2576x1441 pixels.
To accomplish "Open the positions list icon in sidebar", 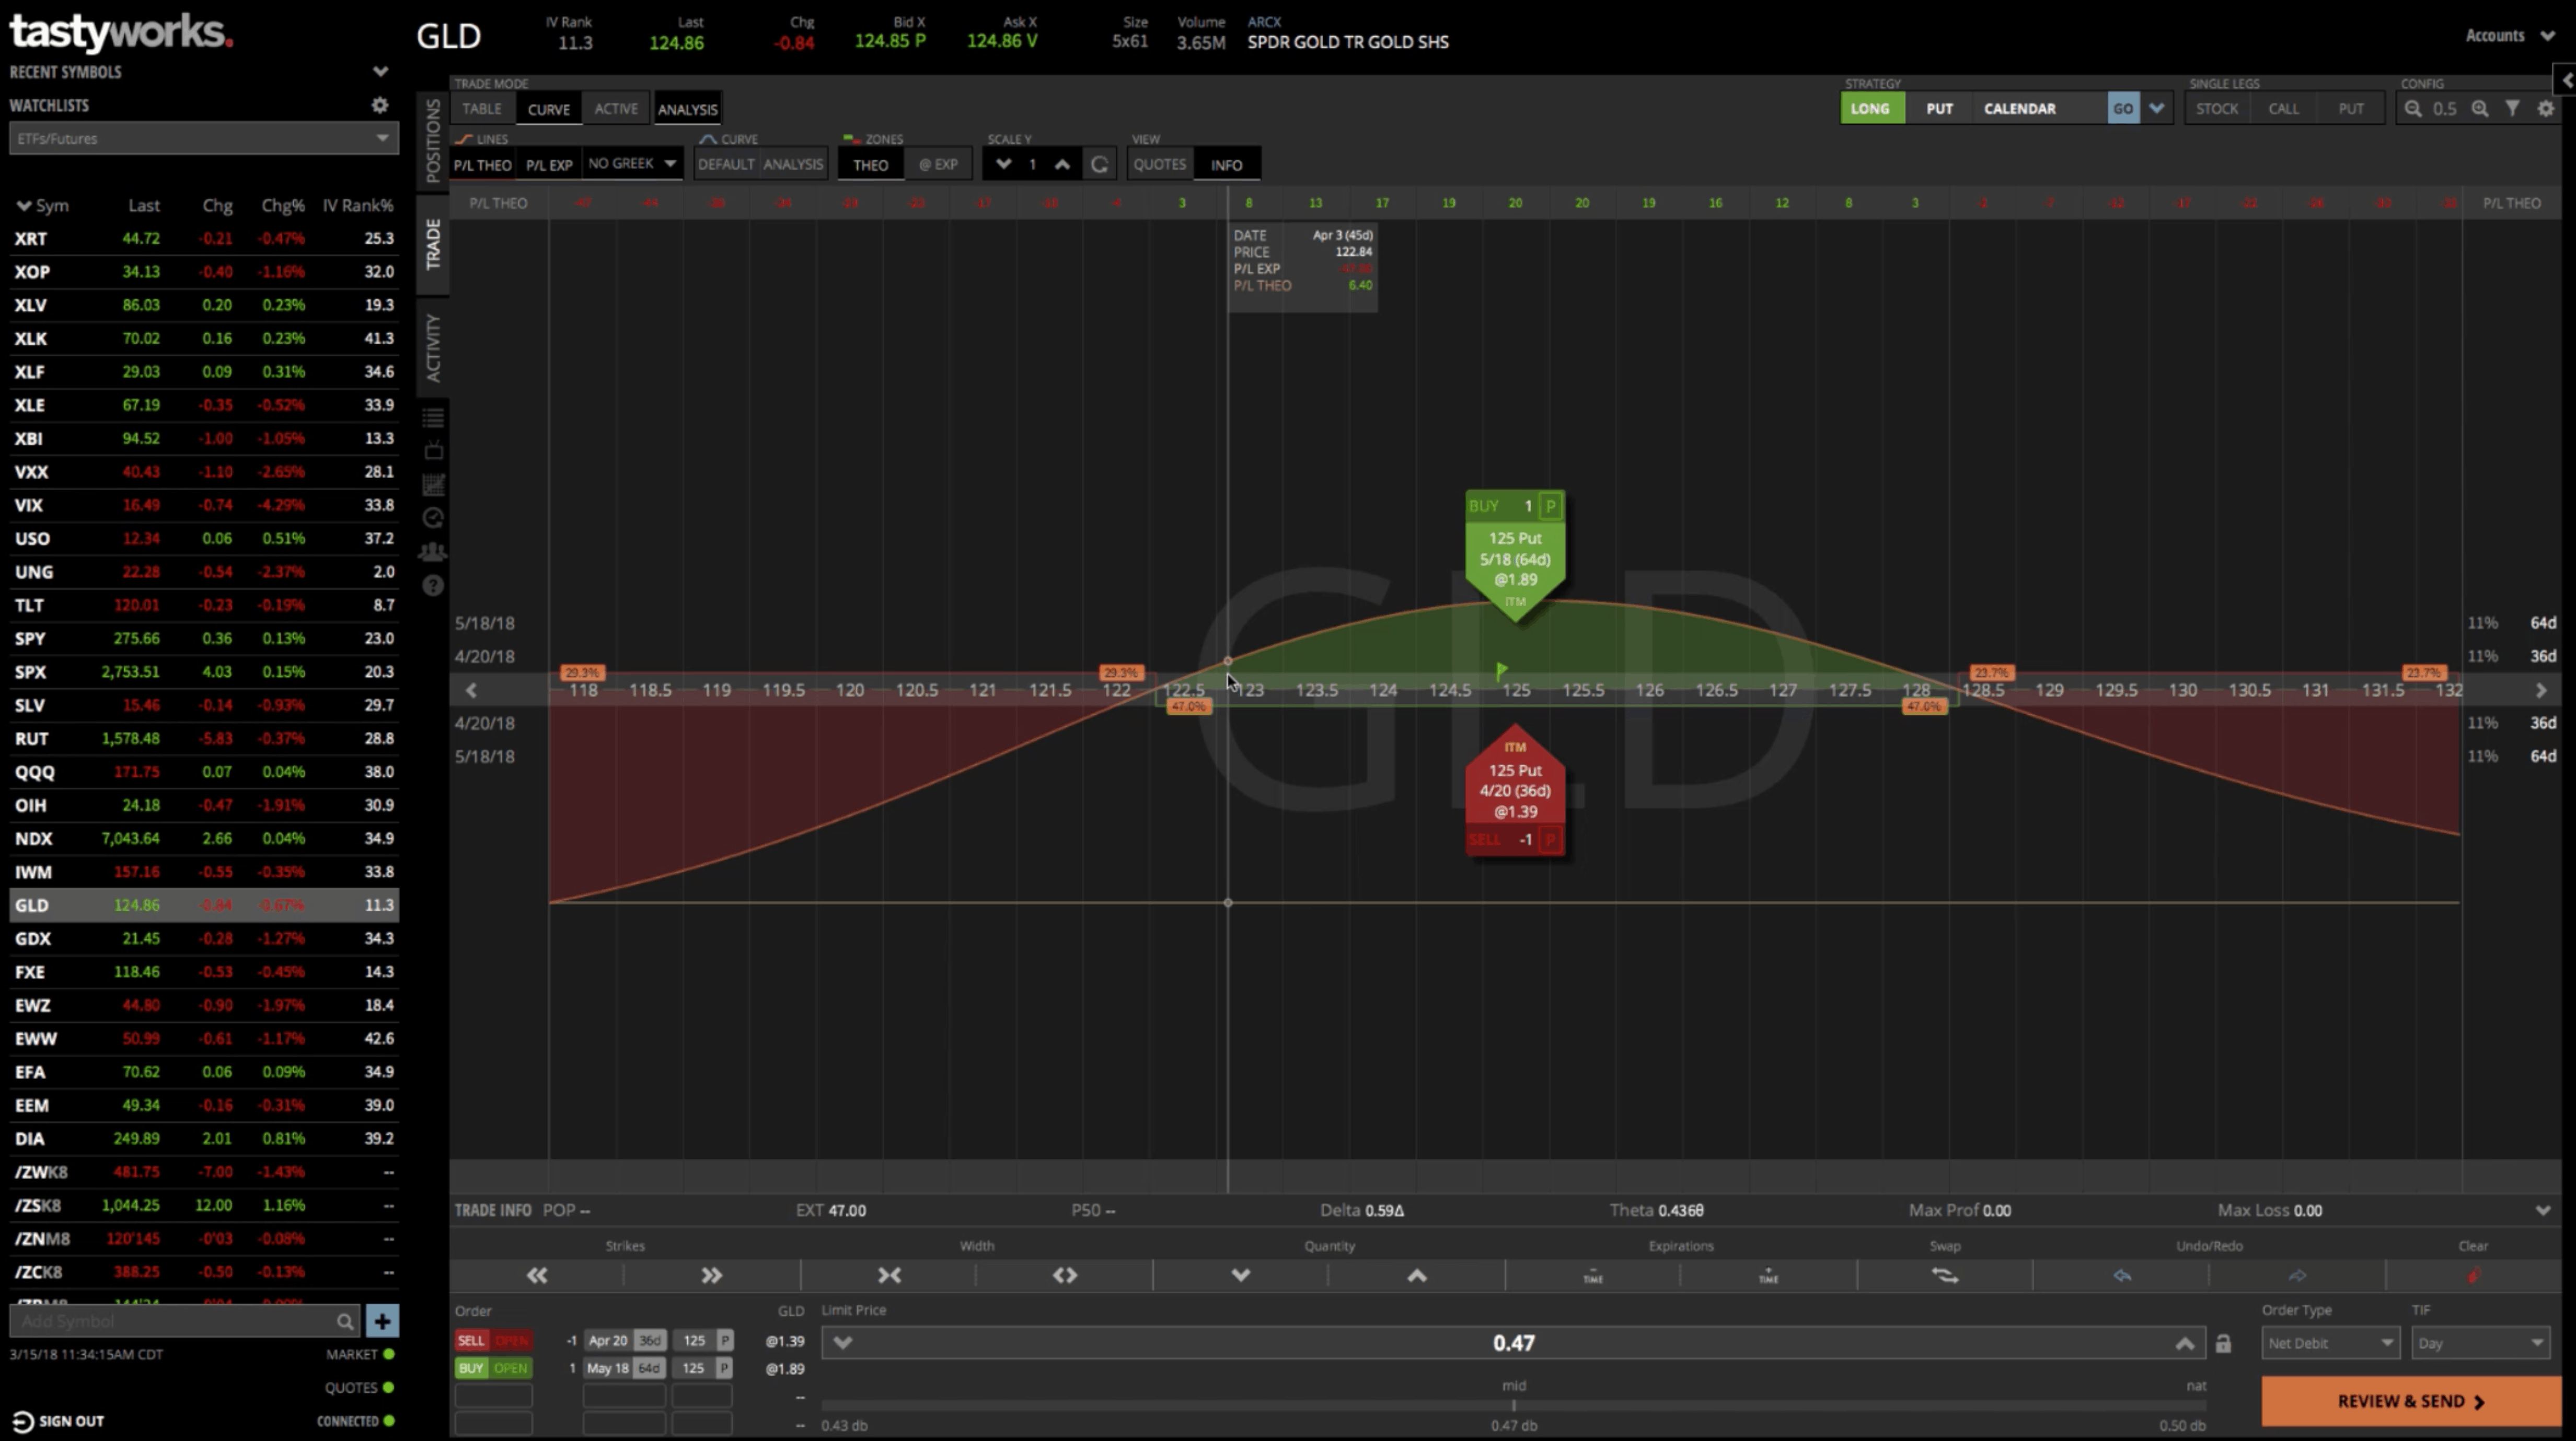I will pyautogui.click(x=433, y=418).
